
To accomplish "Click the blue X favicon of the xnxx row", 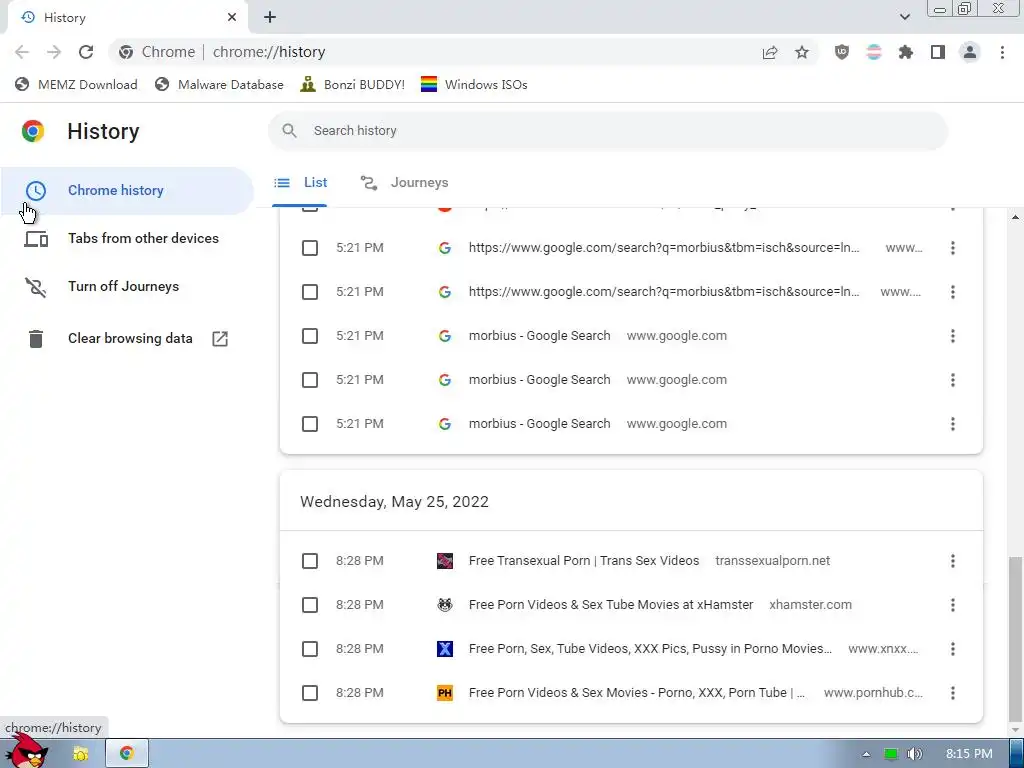I will click(x=445, y=648).
